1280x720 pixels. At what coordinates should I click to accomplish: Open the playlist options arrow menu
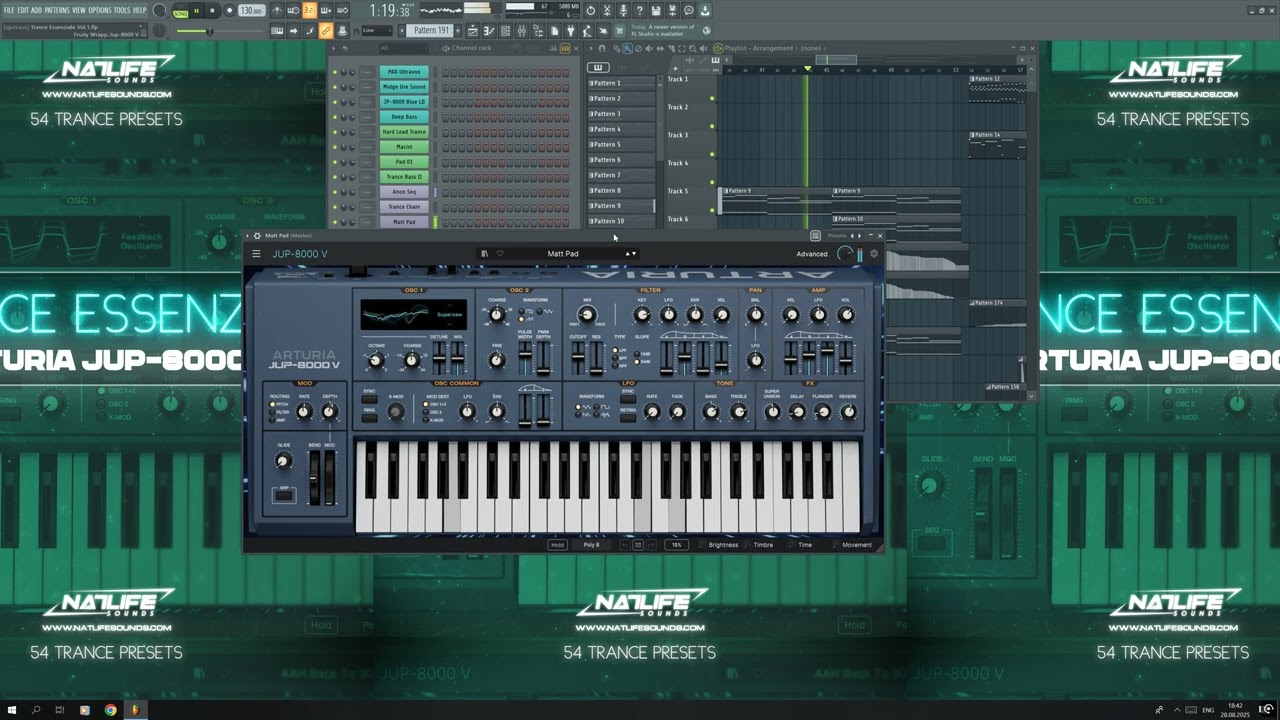click(x=592, y=48)
